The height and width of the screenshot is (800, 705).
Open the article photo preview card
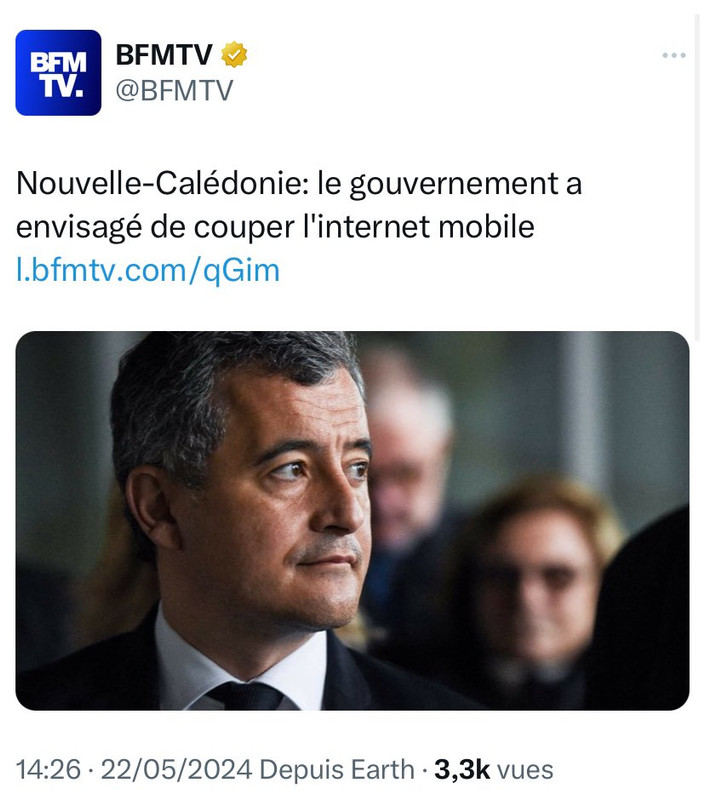[352, 520]
